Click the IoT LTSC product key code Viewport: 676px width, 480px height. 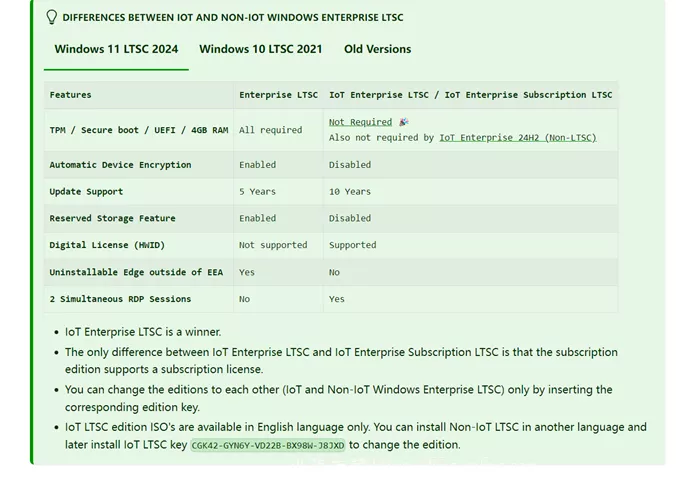click(268, 445)
